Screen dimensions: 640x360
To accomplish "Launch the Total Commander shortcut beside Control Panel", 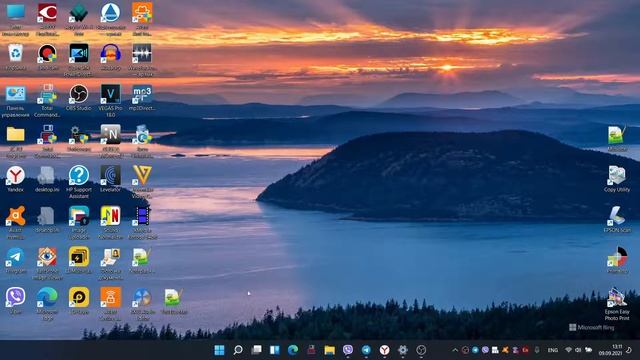I will click(47, 94).
